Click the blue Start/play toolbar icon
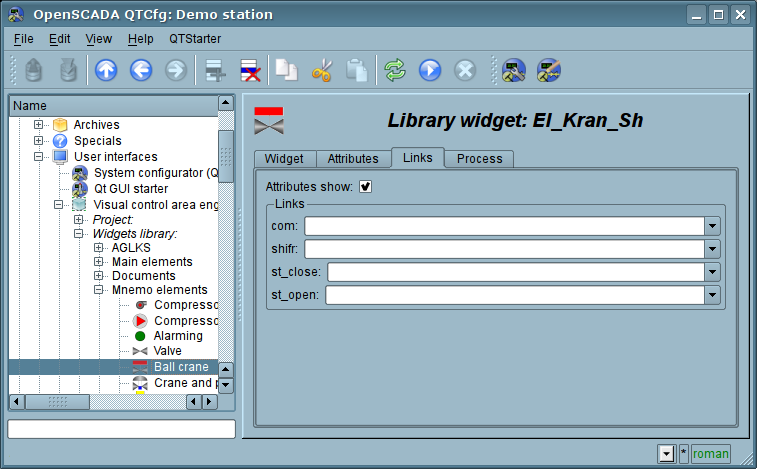This screenshot has height=469, width=757. pos(430,70)
